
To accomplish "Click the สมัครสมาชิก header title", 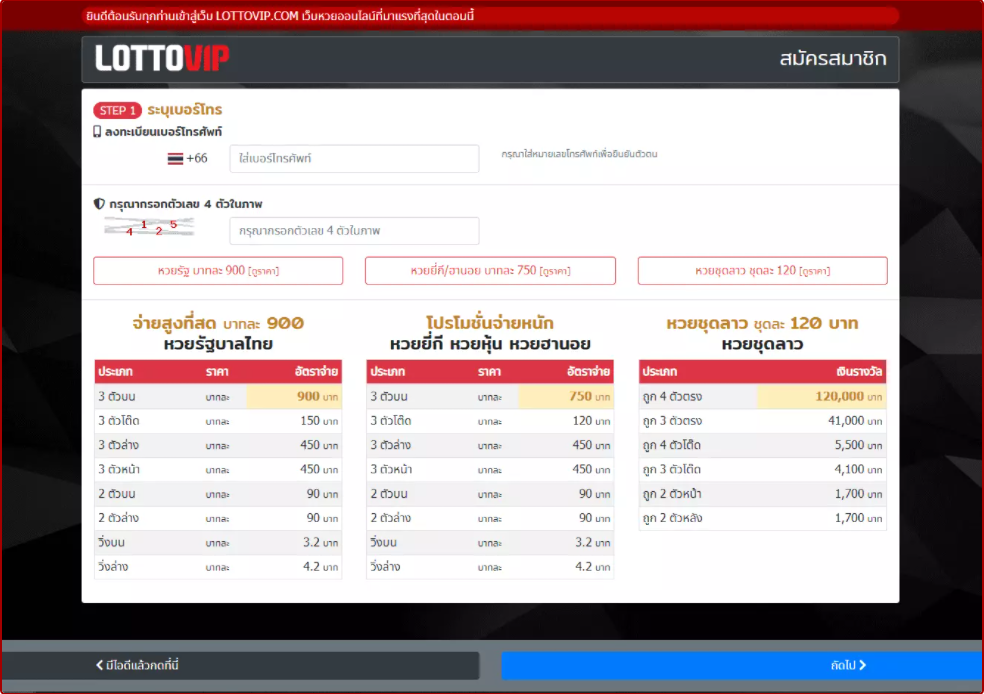I will [833, 58].
